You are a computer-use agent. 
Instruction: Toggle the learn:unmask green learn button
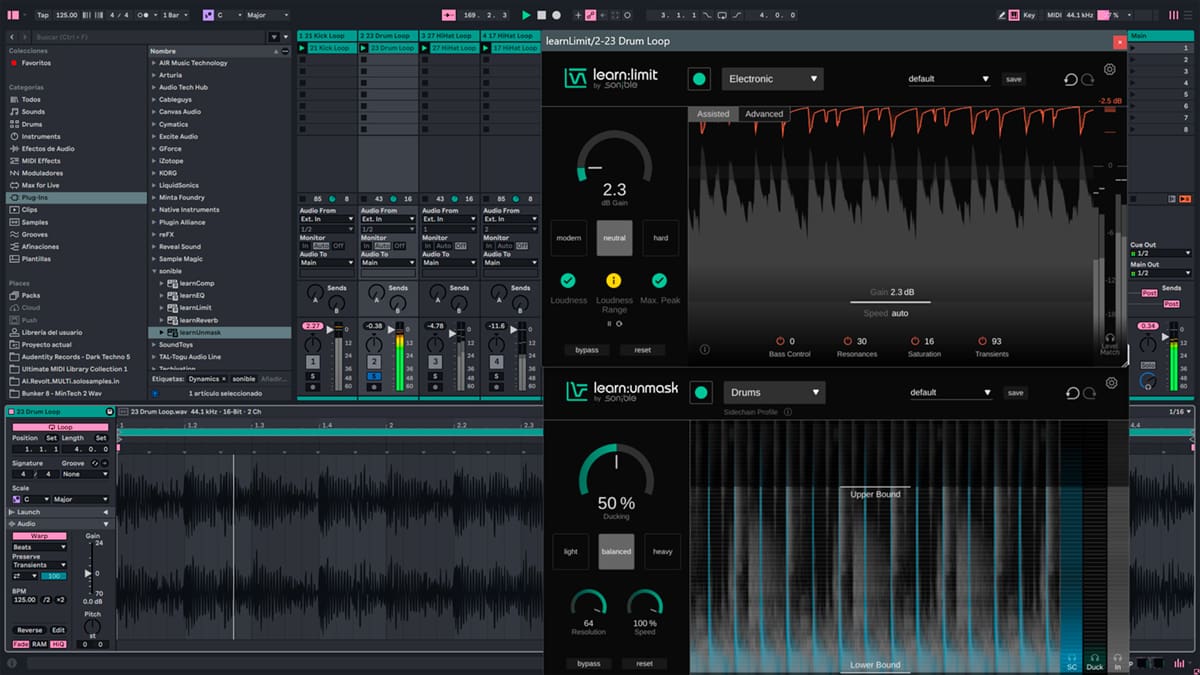point(701,393)
